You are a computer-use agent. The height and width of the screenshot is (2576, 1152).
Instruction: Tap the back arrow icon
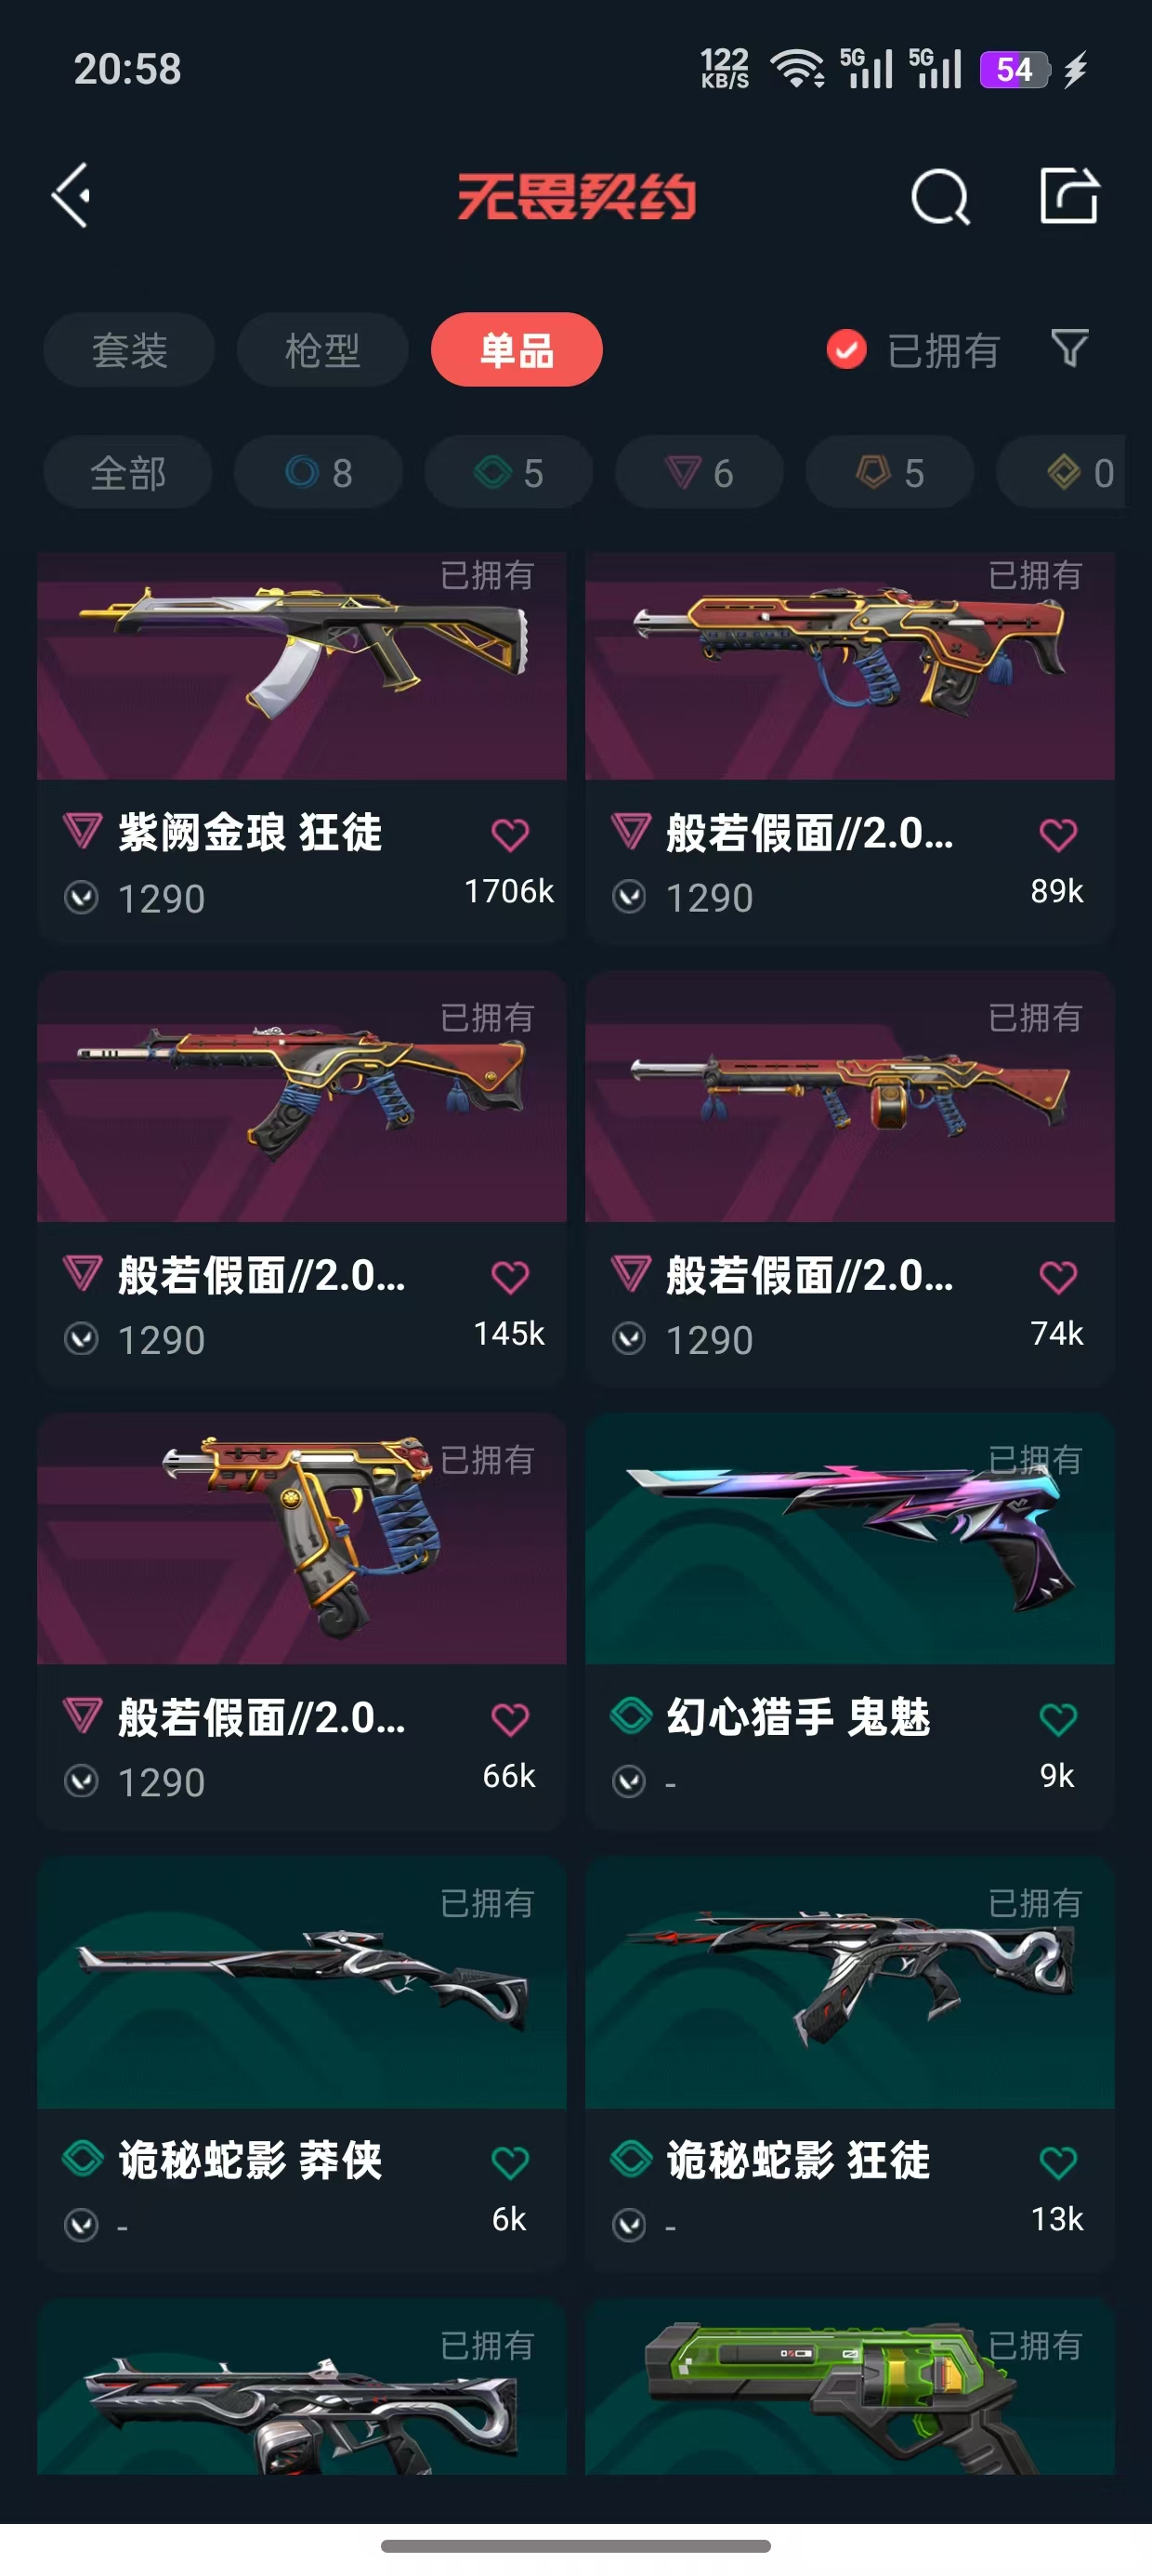[71, 195]
